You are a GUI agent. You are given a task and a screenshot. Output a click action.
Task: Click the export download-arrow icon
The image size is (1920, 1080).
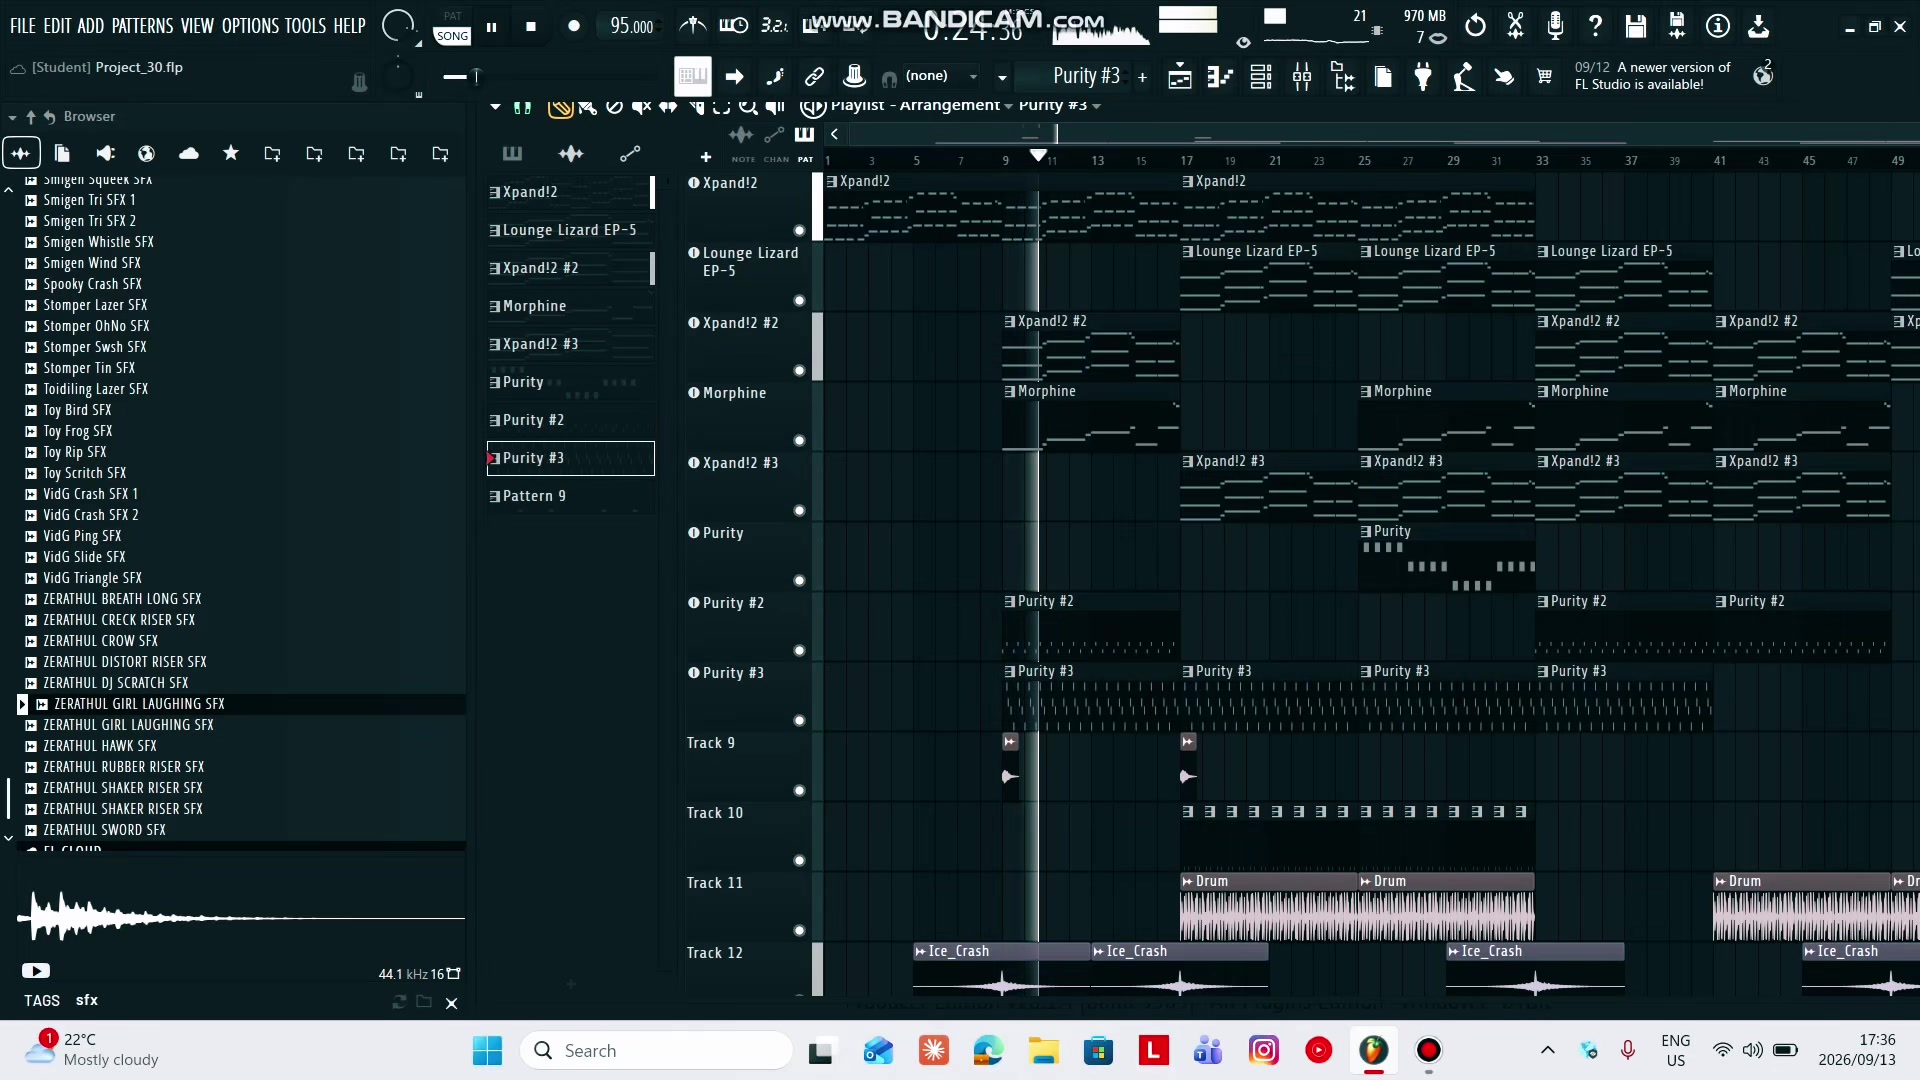1759,26
